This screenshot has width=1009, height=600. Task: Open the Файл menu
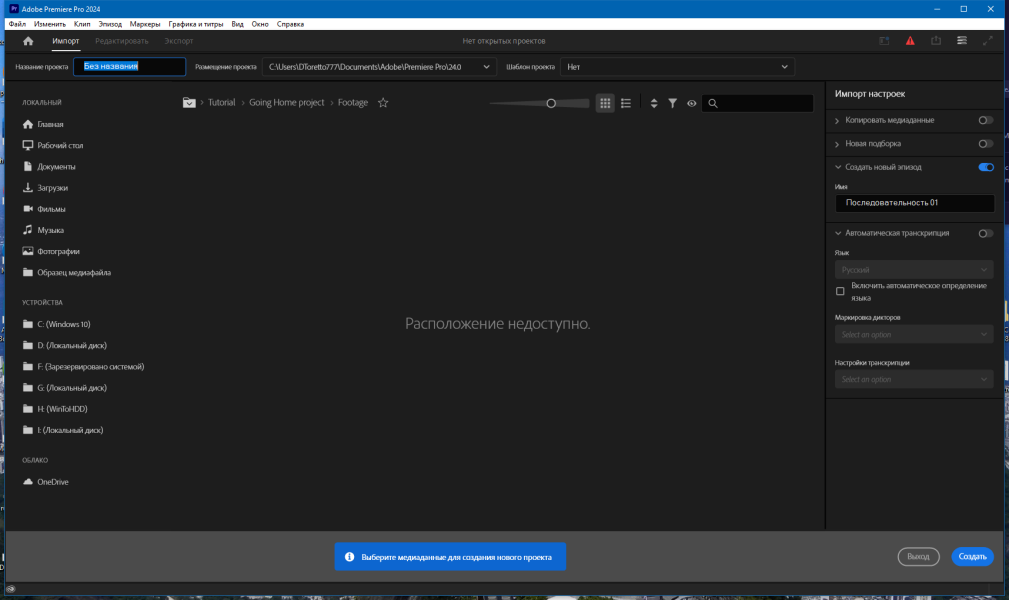coord(17,24)
